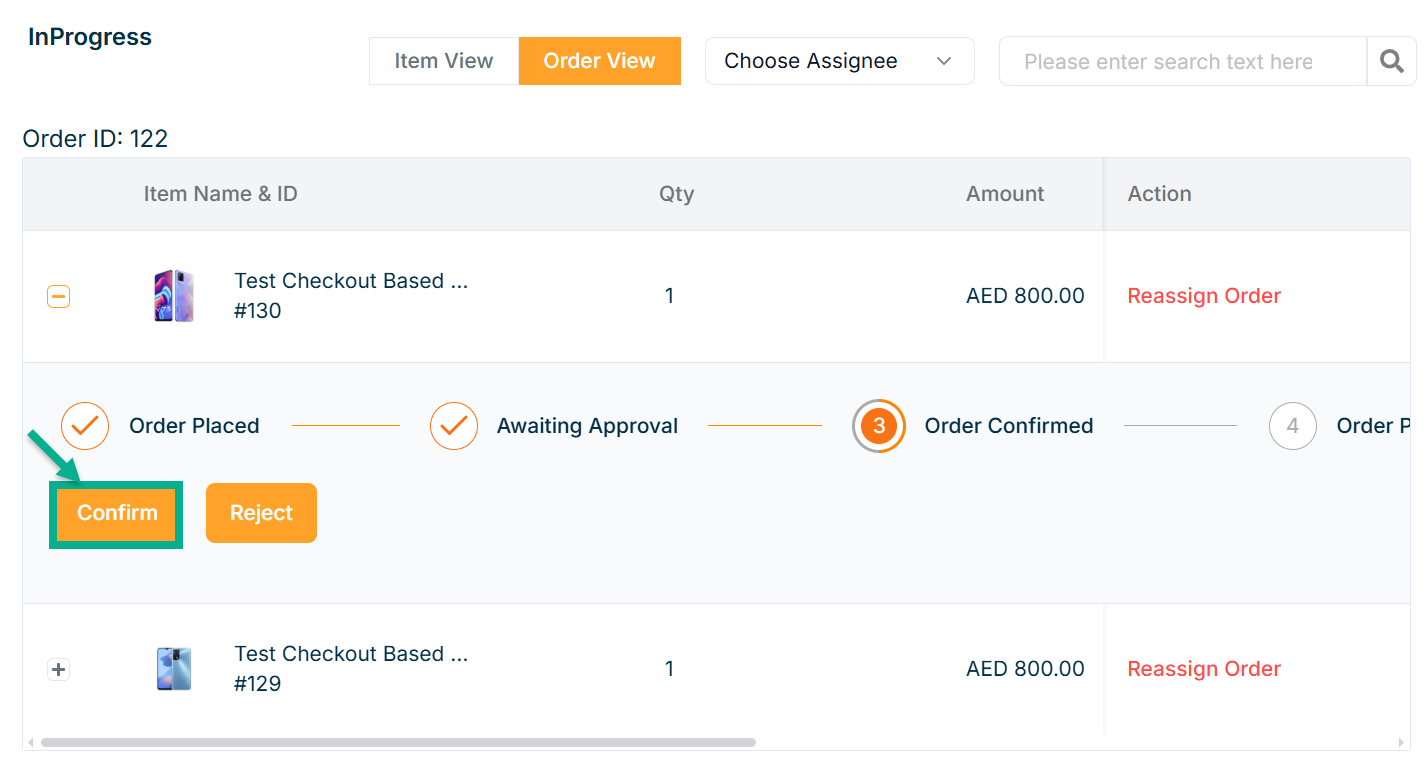
Task: Click Reassign Order for item #129
Action: (x=1204, y=669)
